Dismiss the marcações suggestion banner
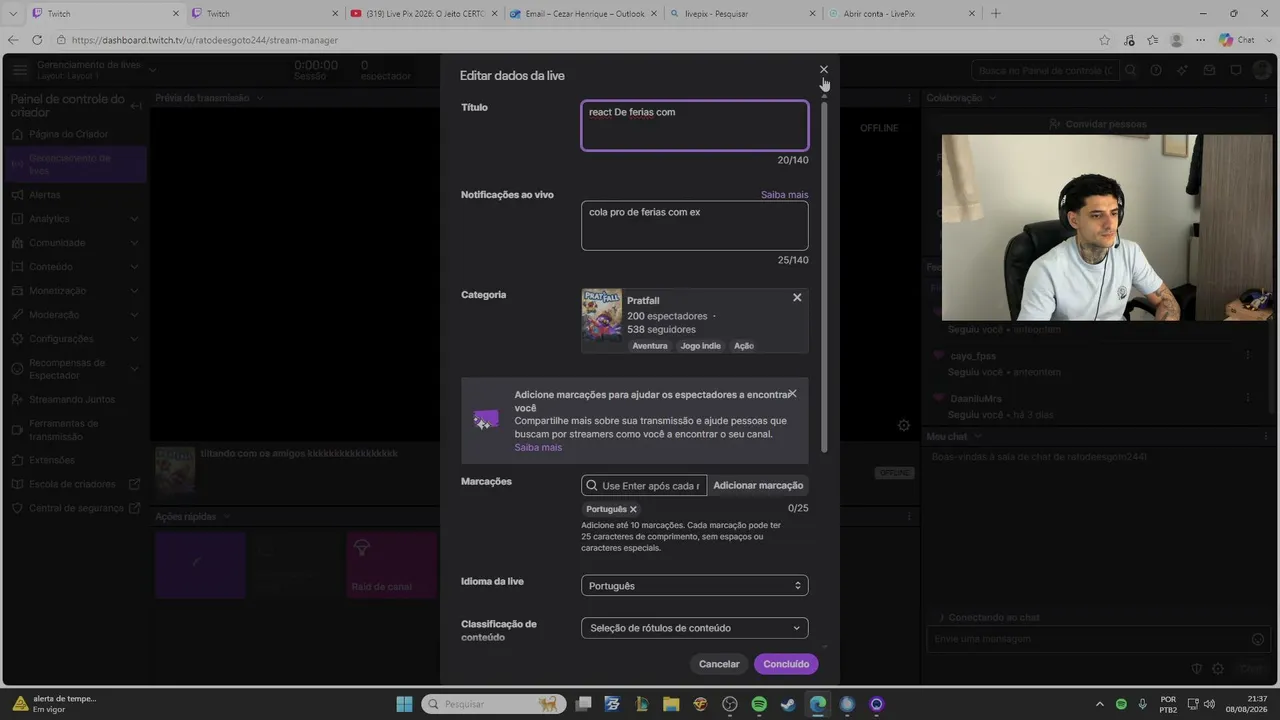1280x720 pixels. (793, 393)
